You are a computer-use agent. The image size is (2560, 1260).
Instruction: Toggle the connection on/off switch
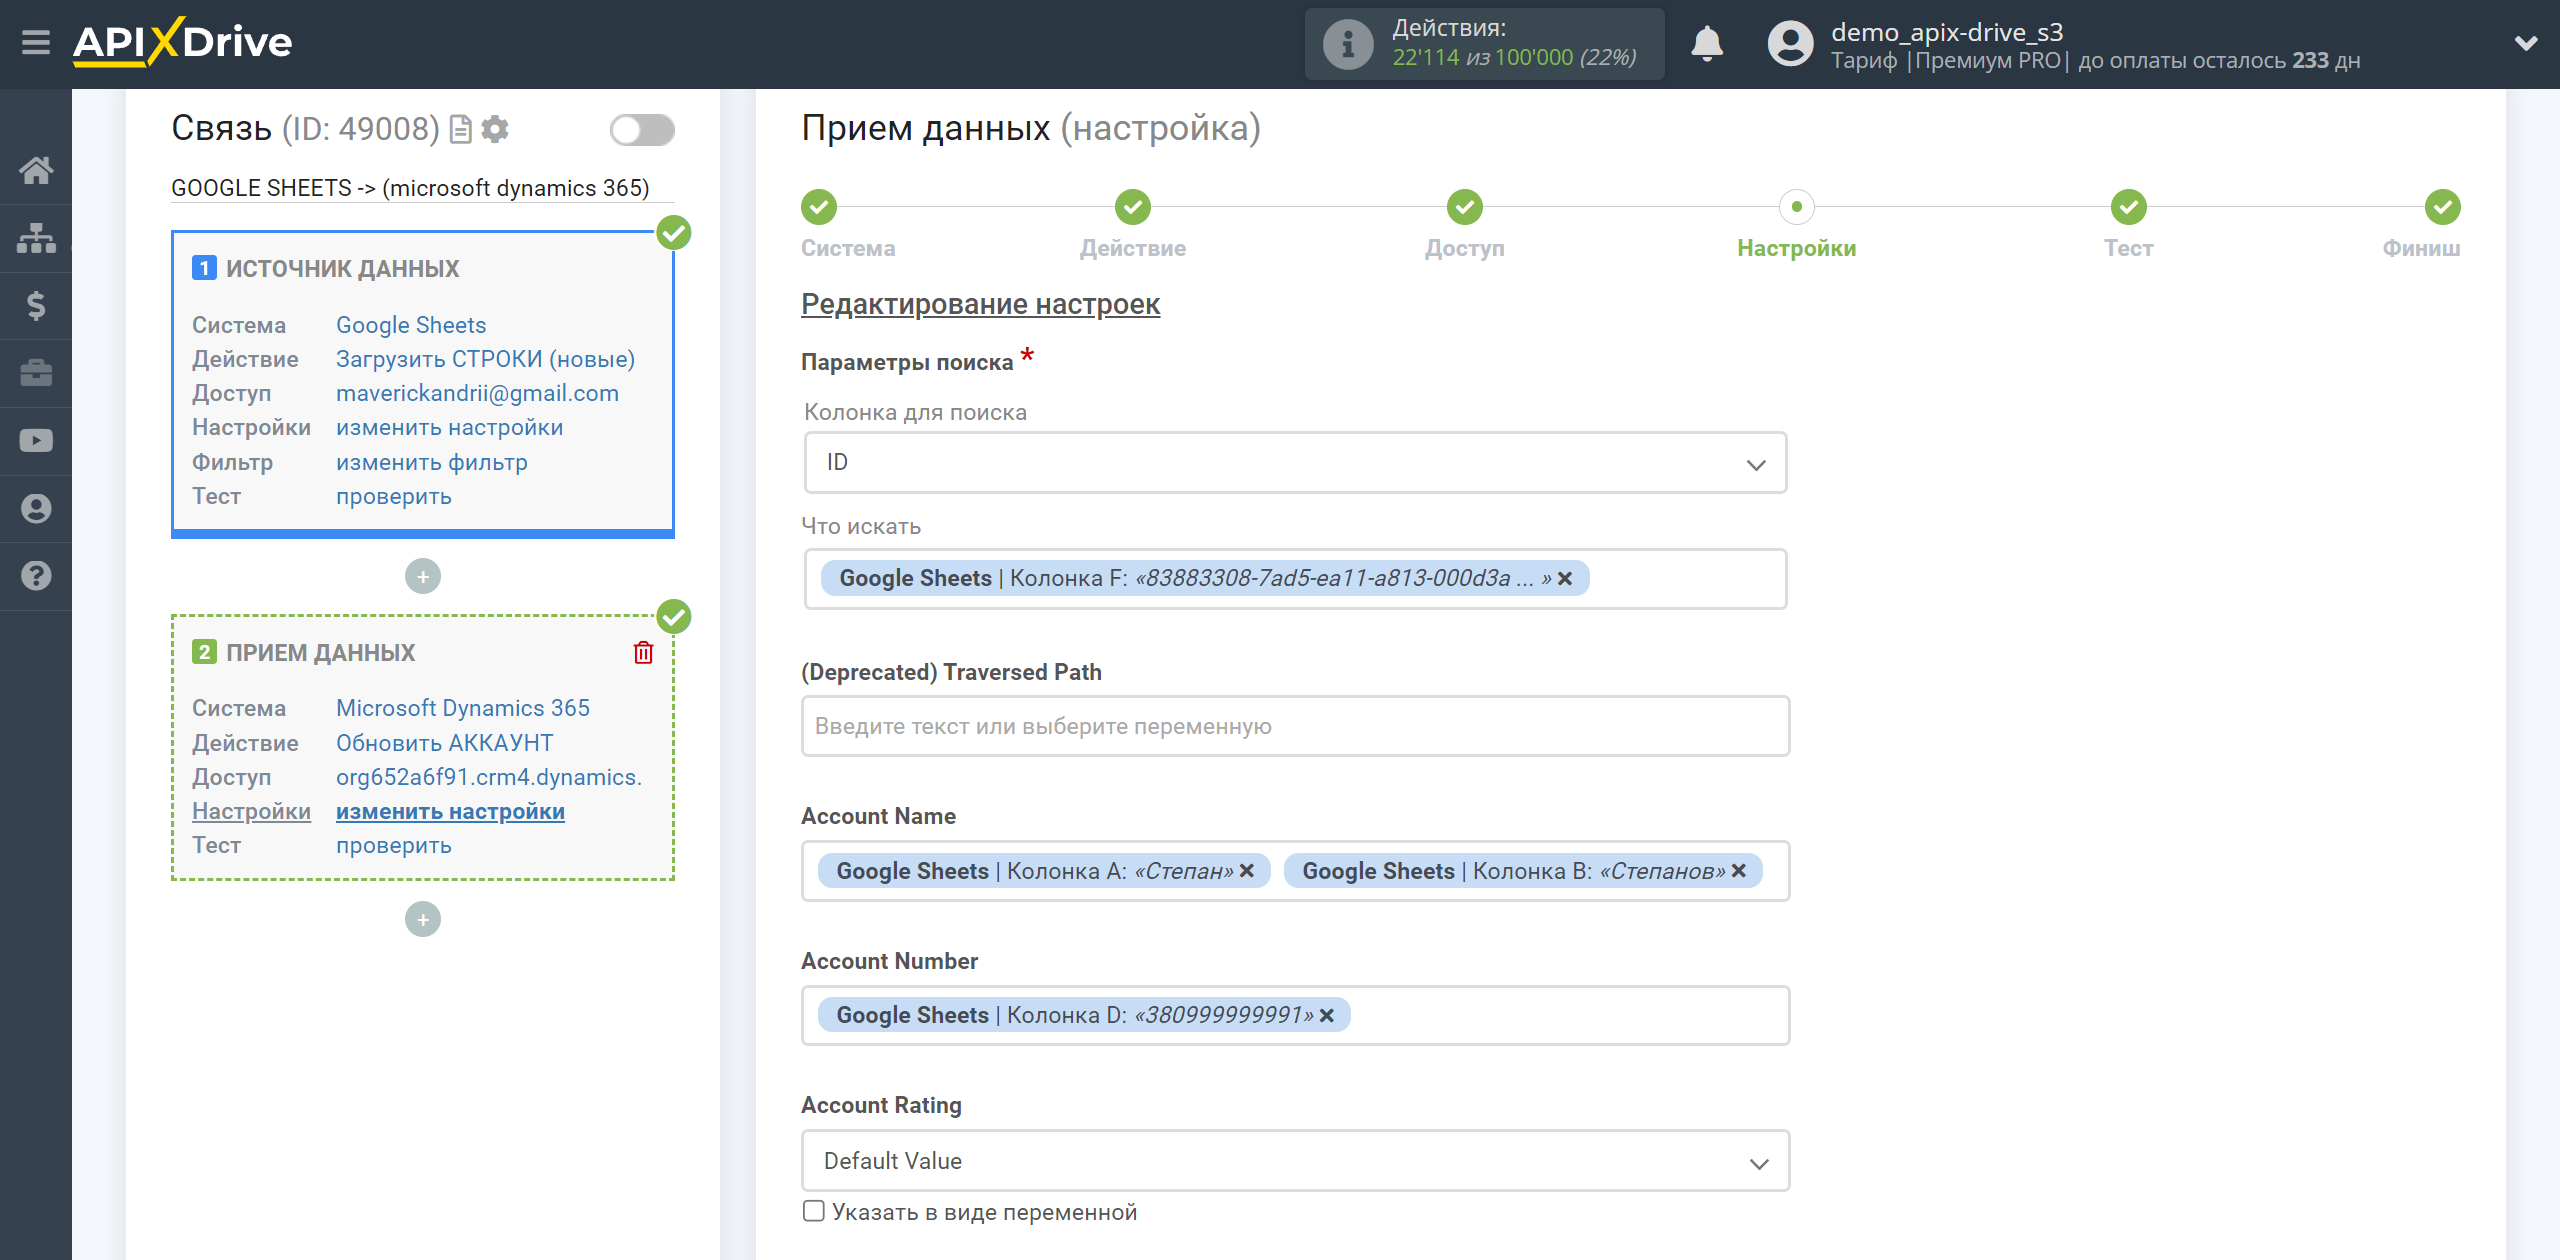(642, 130)
